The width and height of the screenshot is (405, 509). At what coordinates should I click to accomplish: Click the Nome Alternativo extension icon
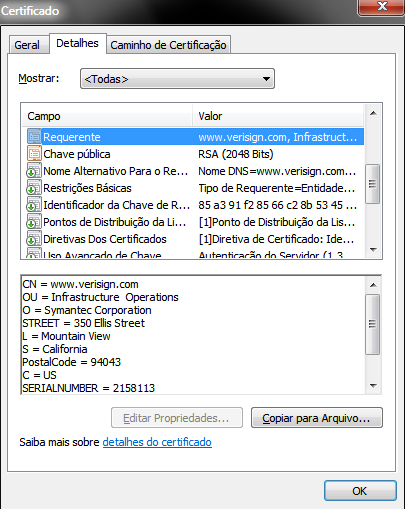coord(34,171)
